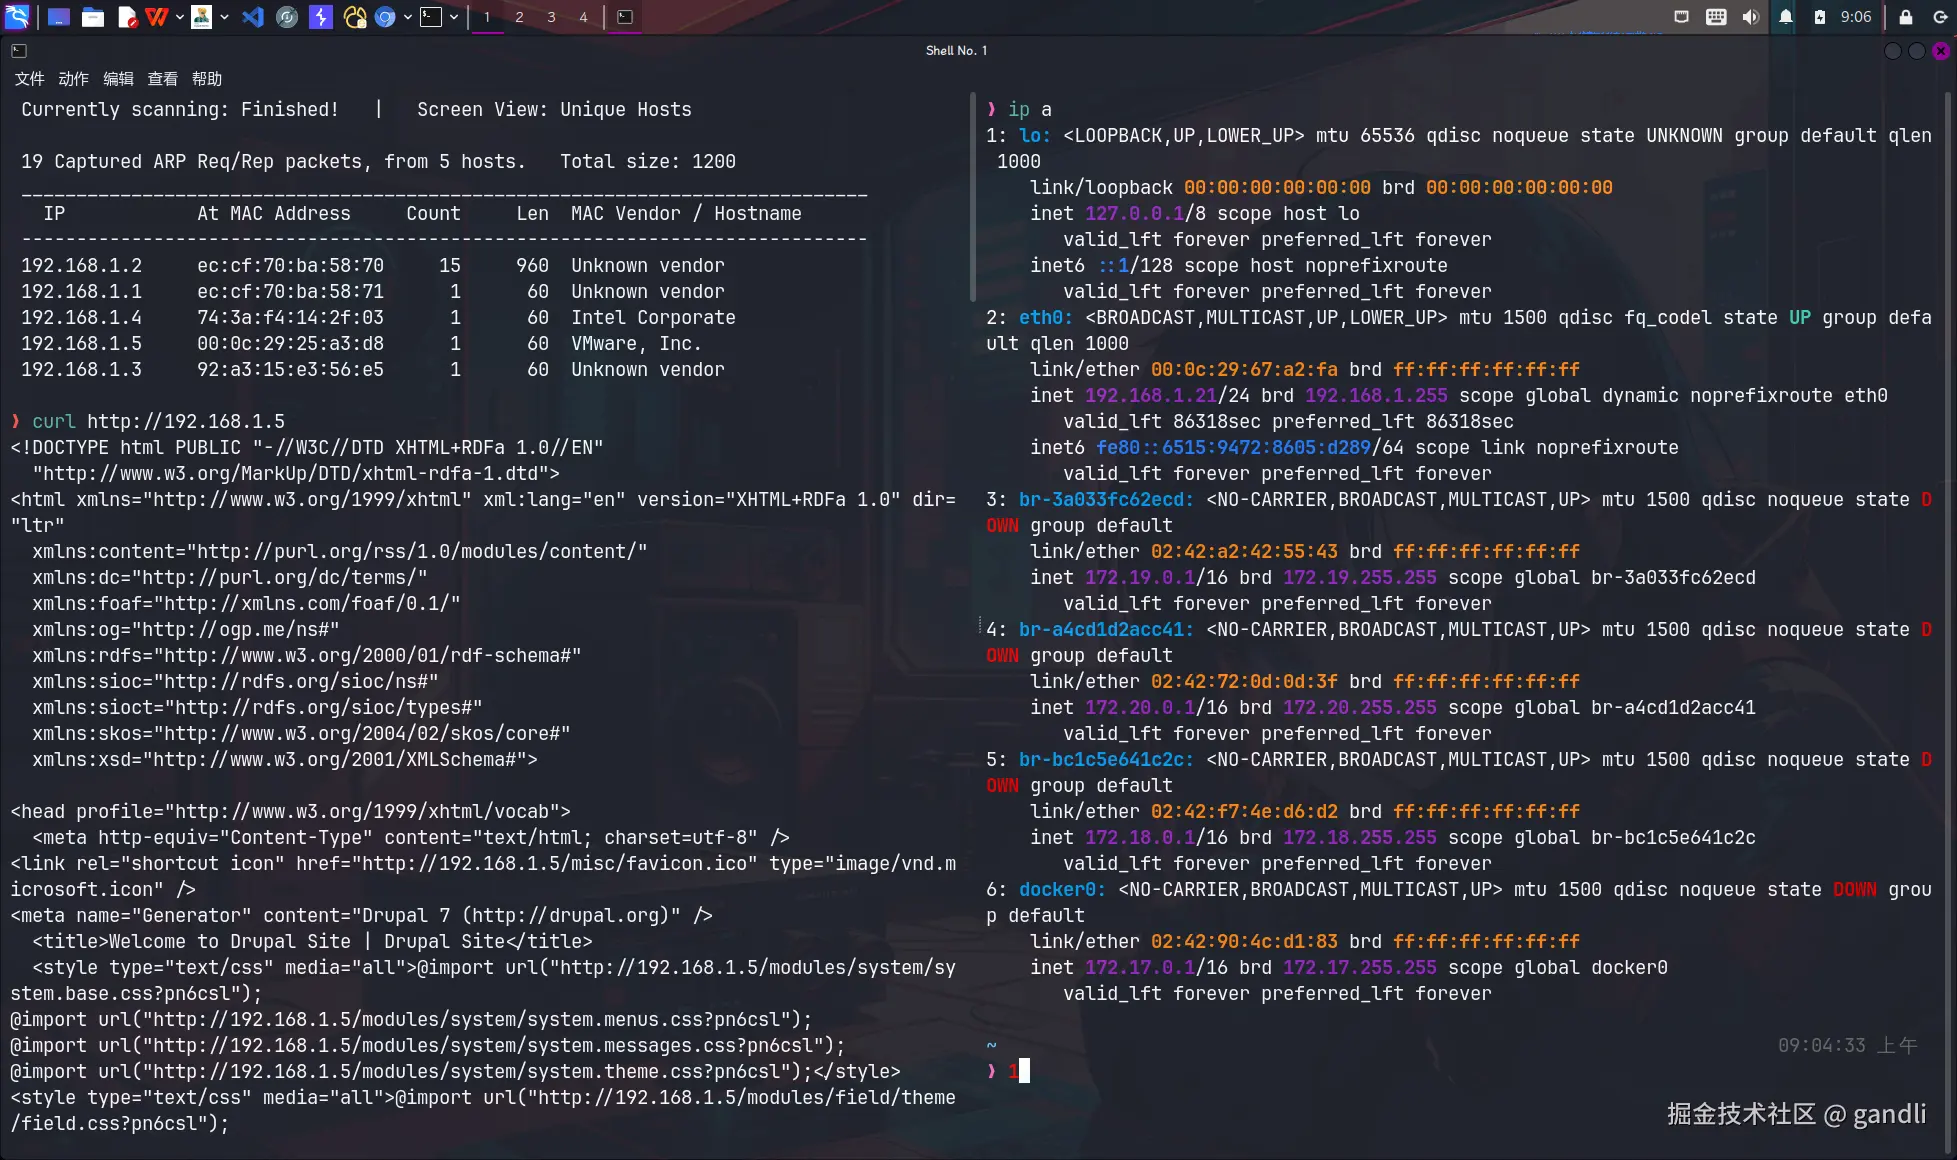Expand the dropdown next to Chromium icon
Image resolution: width=1957 pixels, height=1160 pixels.
click(408, 17)
